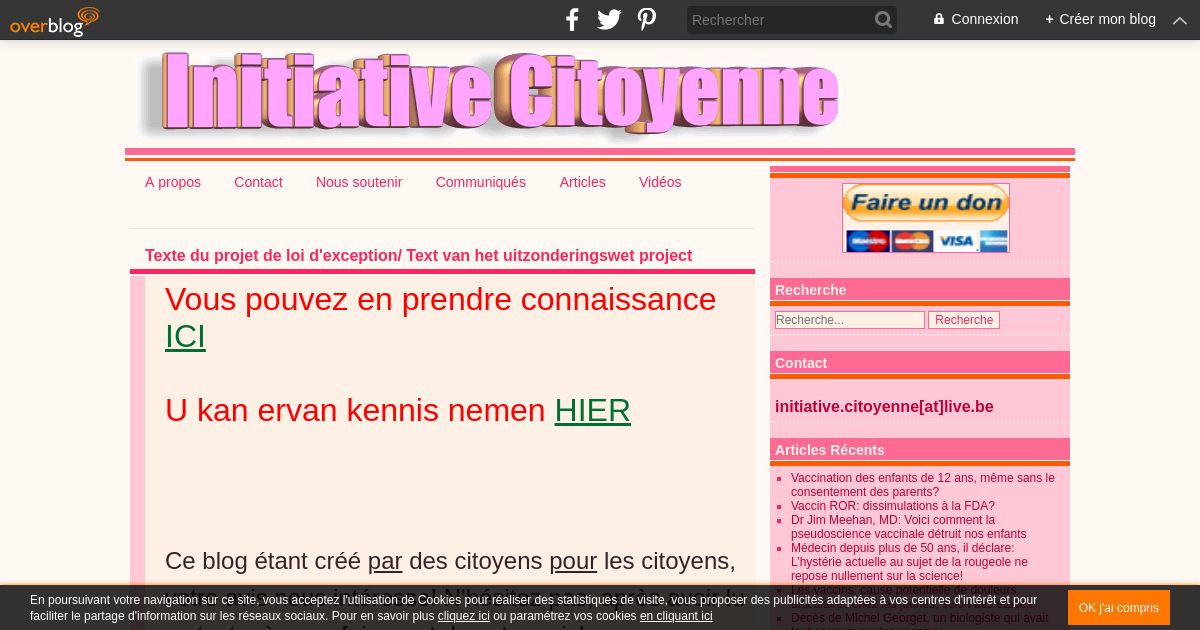The image size is (1200, 630).
Task: Click the Texte du projet de loi d'exception heading
Action: point(418,255)
